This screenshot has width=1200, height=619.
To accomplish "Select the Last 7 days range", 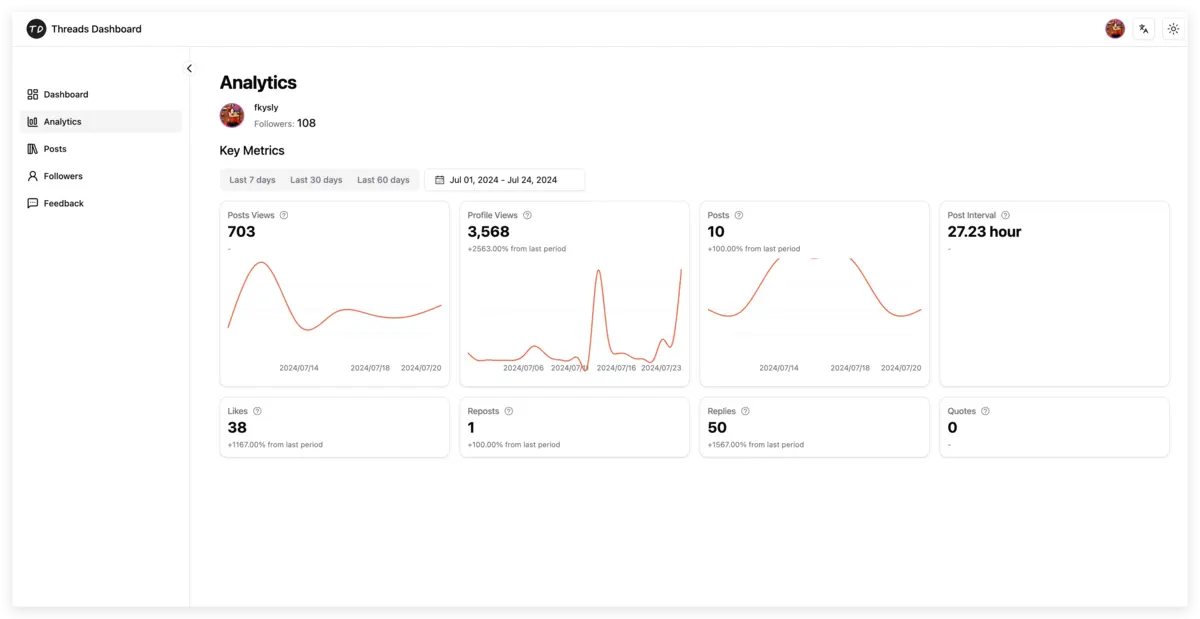I will tap(252, 180).
